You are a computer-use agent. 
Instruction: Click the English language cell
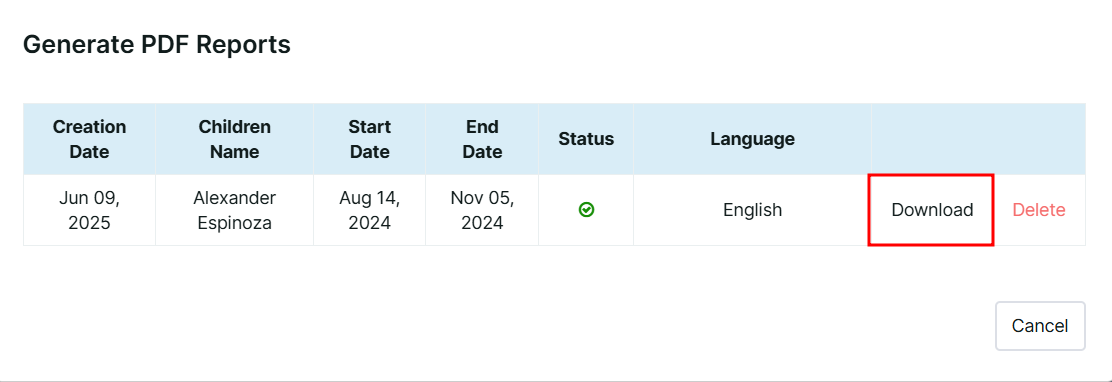tap(752, 210)
